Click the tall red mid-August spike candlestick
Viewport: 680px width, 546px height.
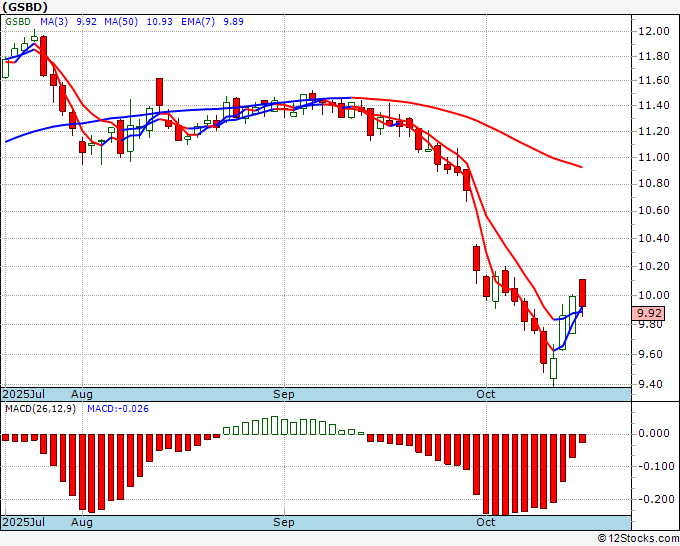pyautogui.click(x=160, y=92)
